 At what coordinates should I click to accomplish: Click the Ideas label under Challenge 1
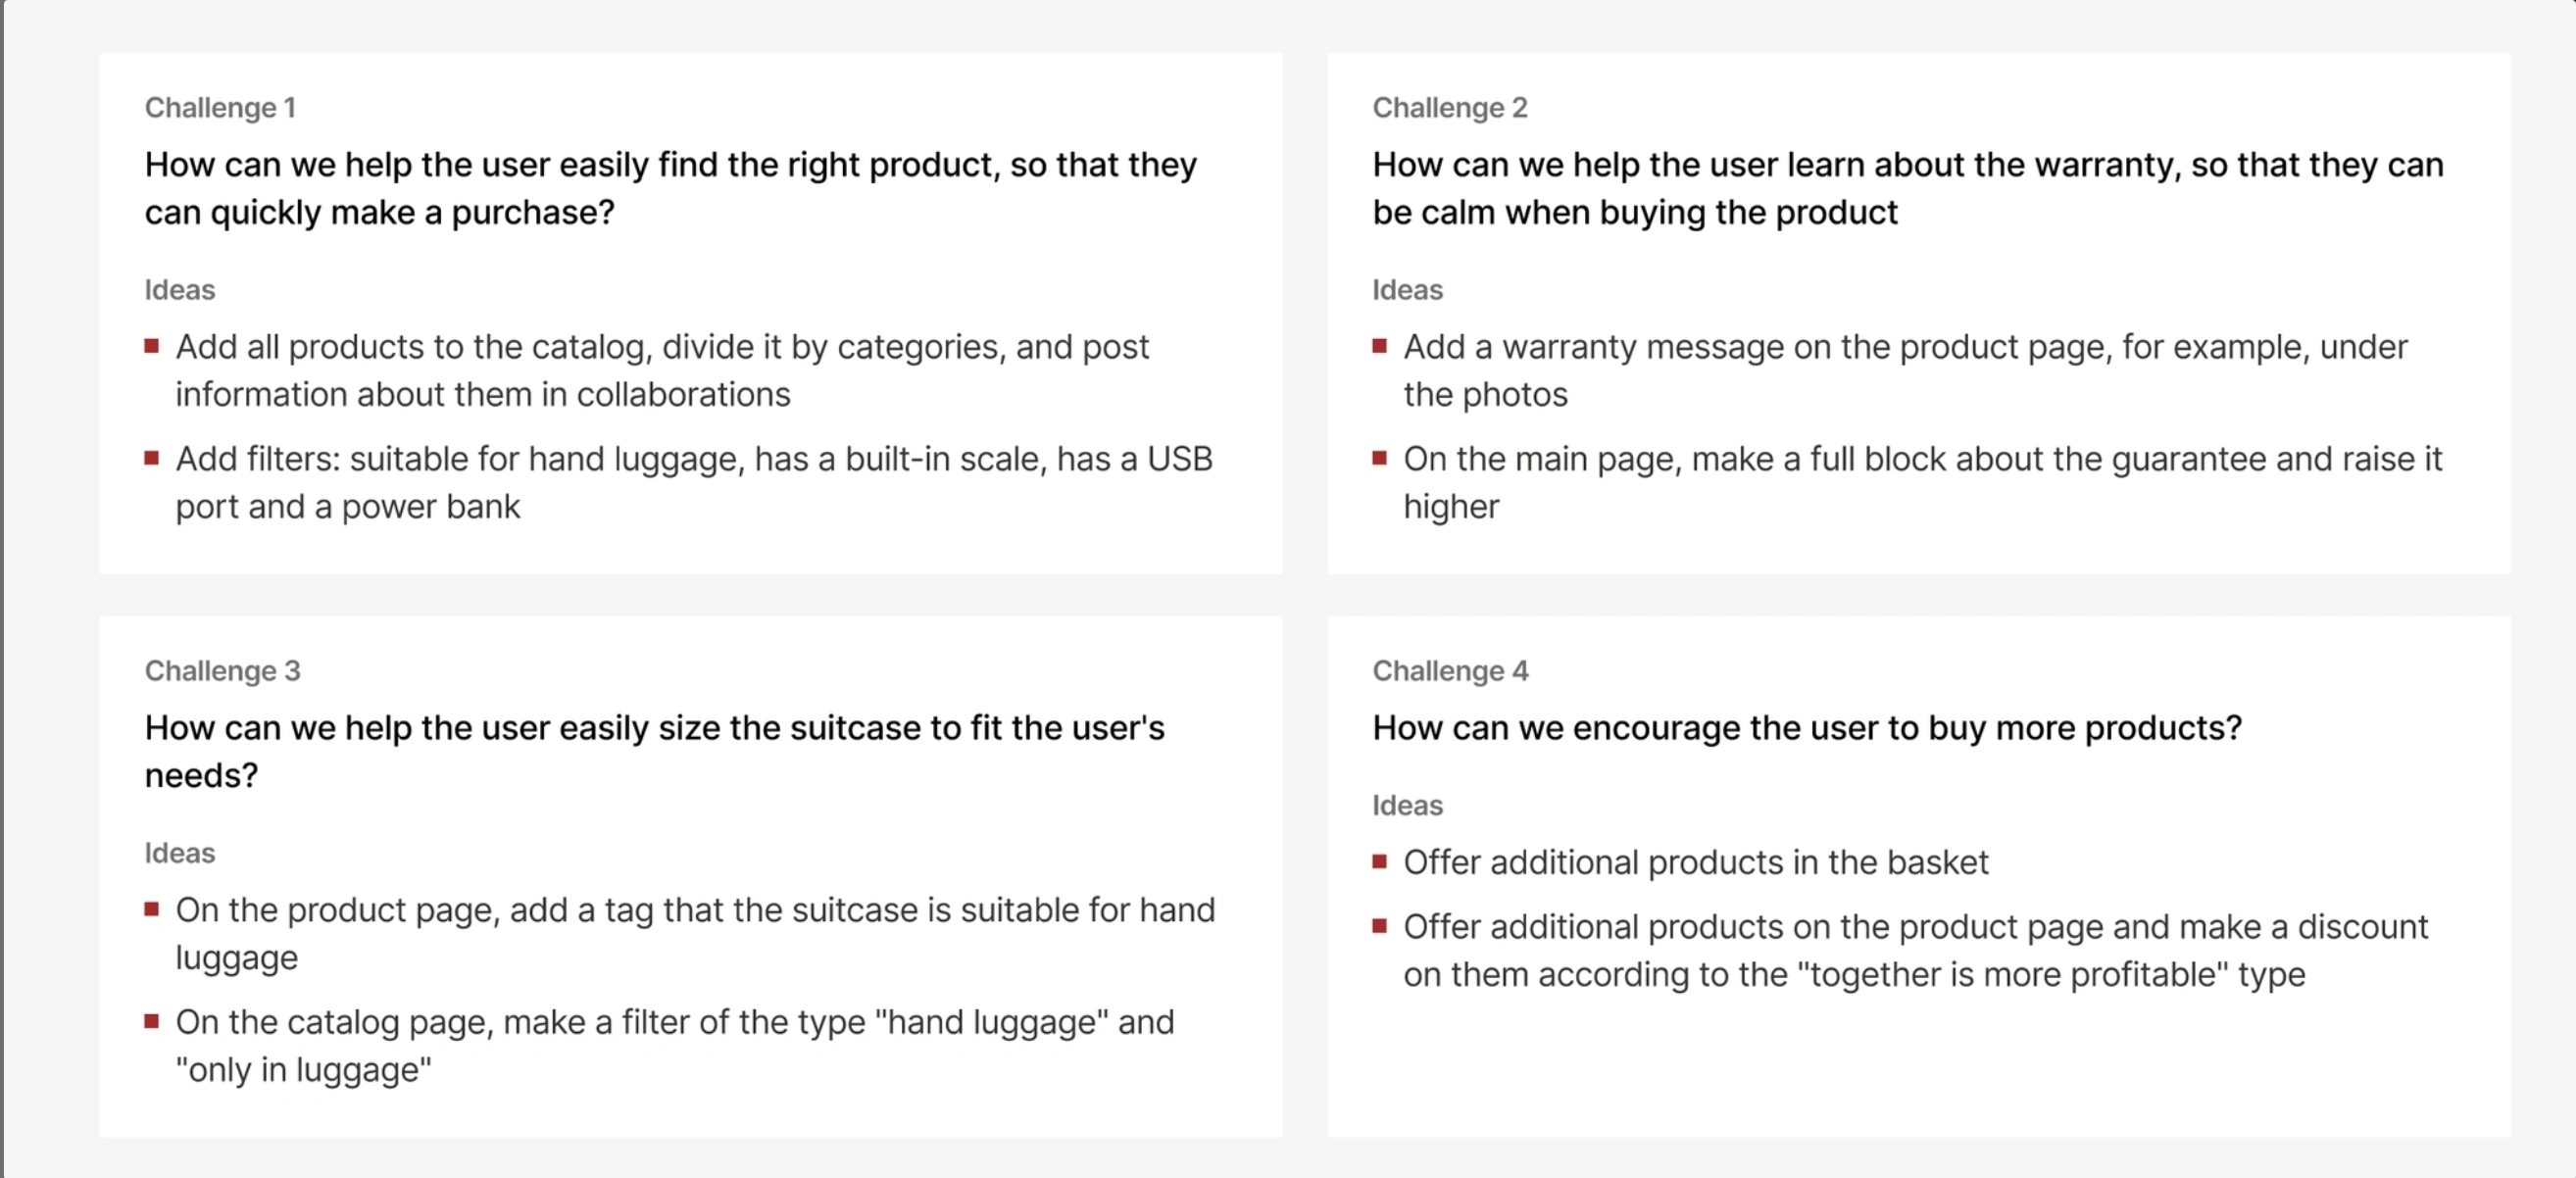pyautogui.click(x=180, y=289)
